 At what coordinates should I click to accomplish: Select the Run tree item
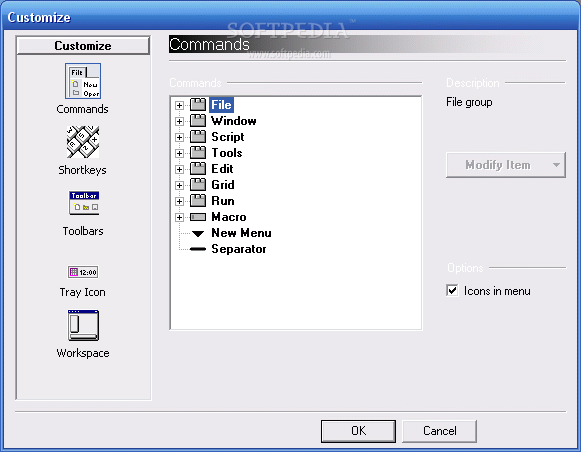223,201
